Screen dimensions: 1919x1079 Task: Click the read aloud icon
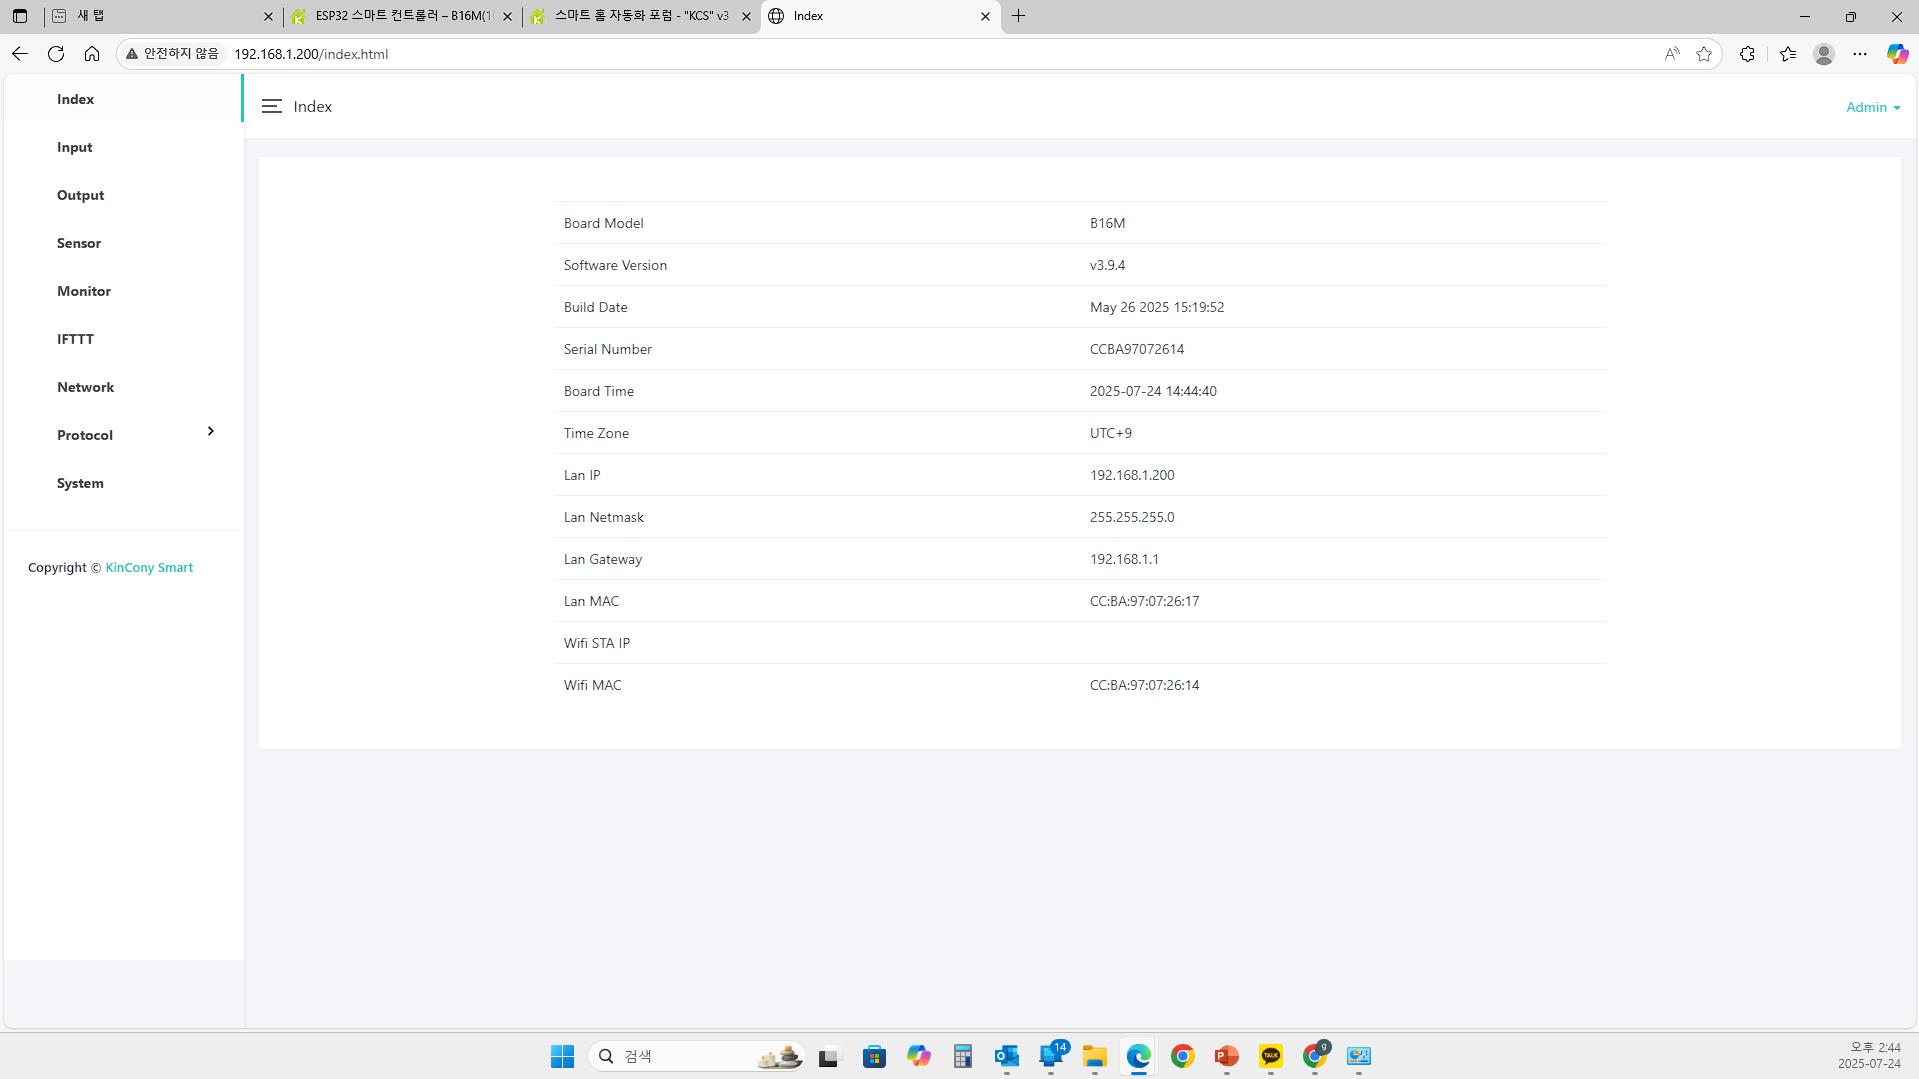1671,54
